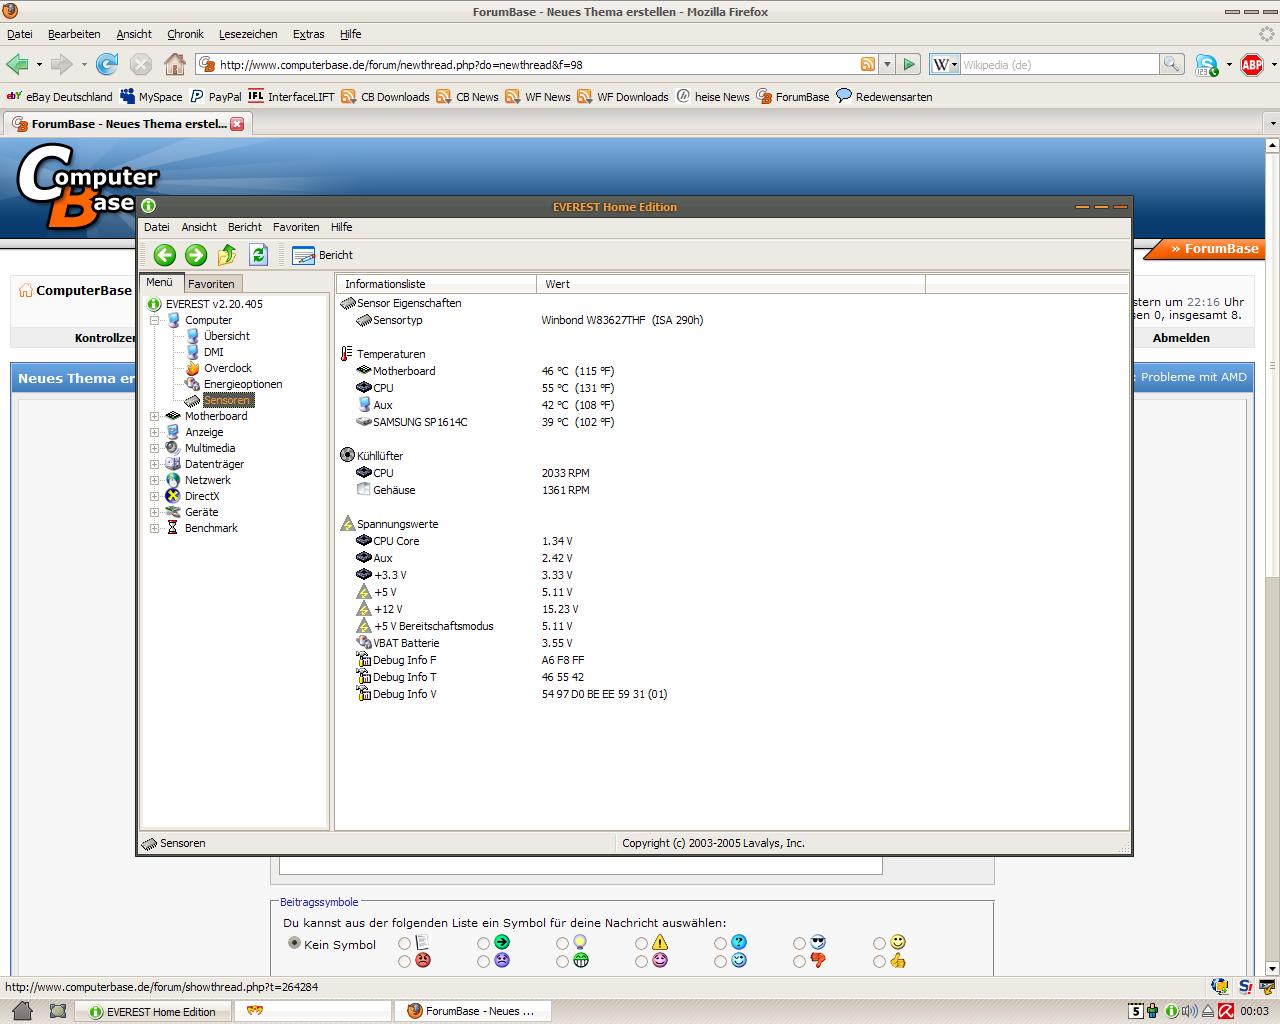Click Firefox stop loading button
The height and width of the screenshot is (1024, 1280).
141,64
